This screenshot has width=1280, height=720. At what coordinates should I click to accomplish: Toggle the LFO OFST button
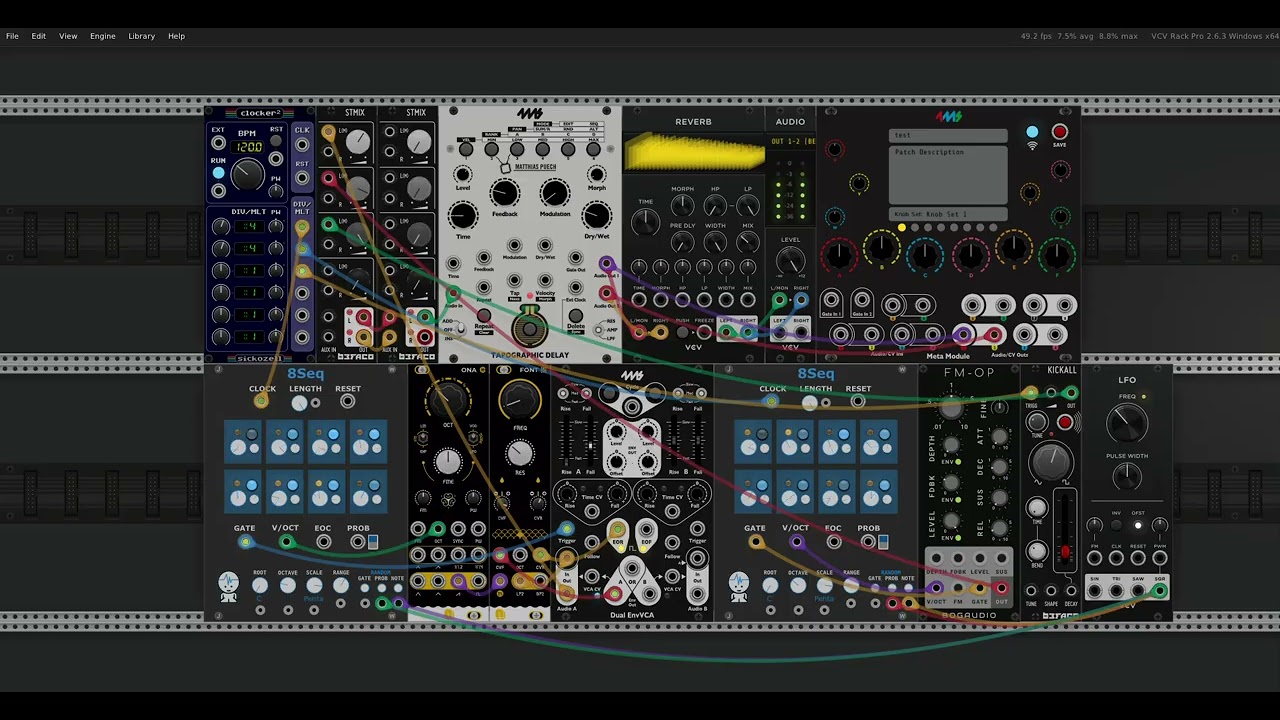click(x=1138, y=526)
